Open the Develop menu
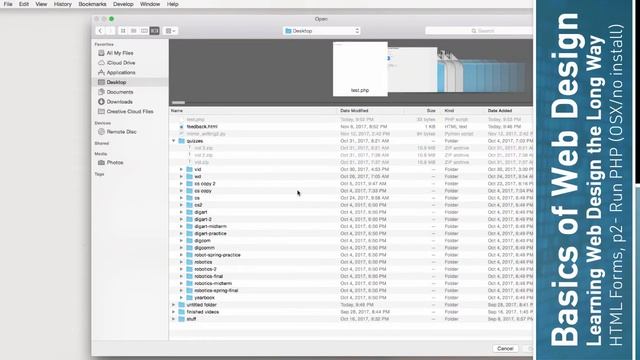640x360 pixels. click(x=123, y=4)
